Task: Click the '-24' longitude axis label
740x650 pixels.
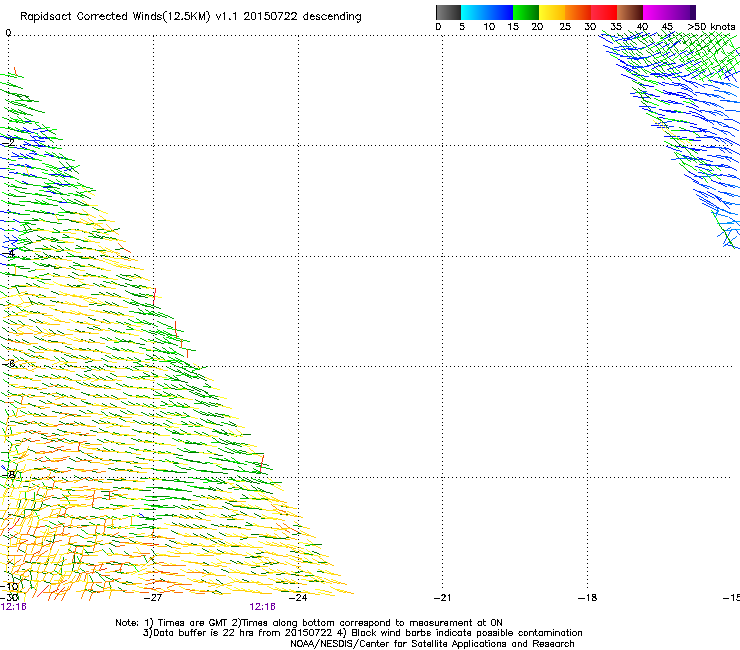Action: click(298, 598)
